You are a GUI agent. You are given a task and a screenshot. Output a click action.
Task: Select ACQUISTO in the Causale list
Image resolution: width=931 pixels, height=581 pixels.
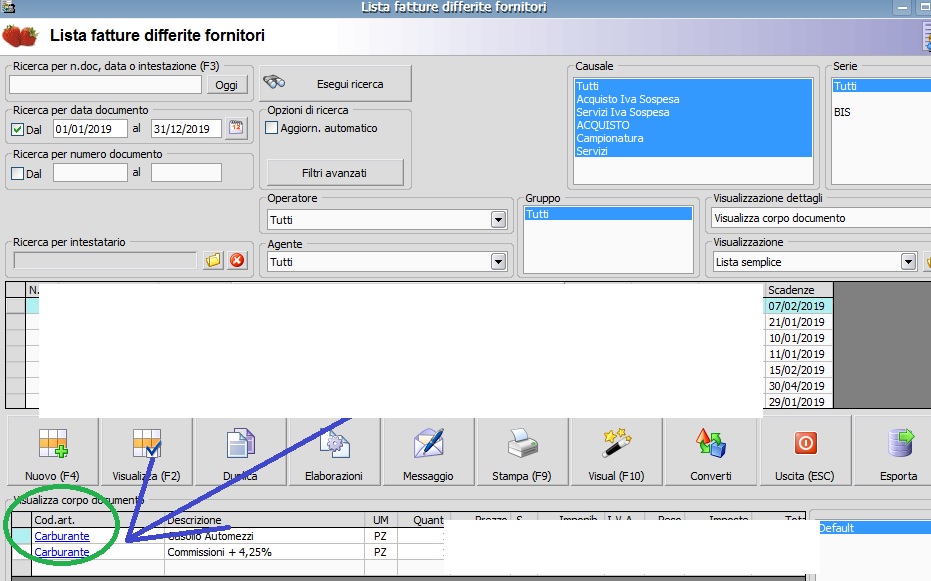tap(693, 125)
